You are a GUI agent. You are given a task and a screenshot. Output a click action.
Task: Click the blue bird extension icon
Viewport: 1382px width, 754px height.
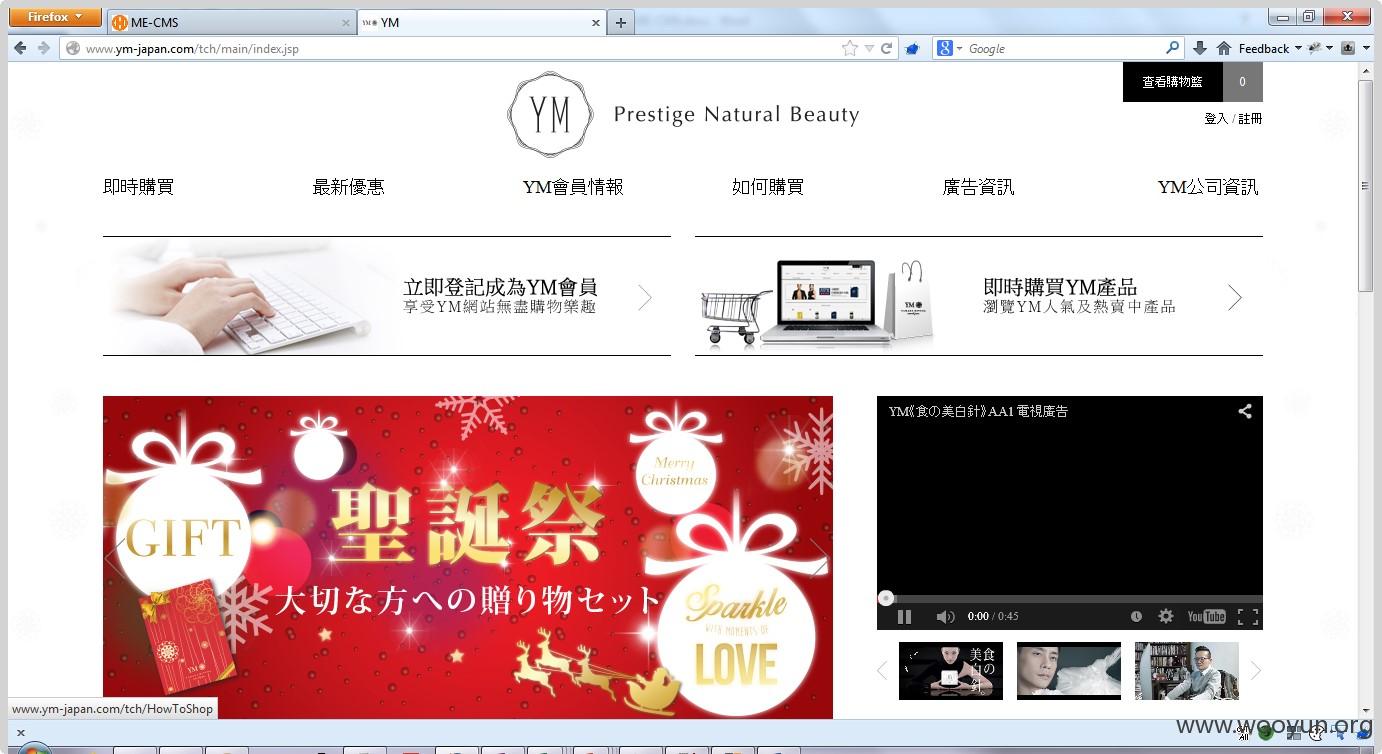912,48
